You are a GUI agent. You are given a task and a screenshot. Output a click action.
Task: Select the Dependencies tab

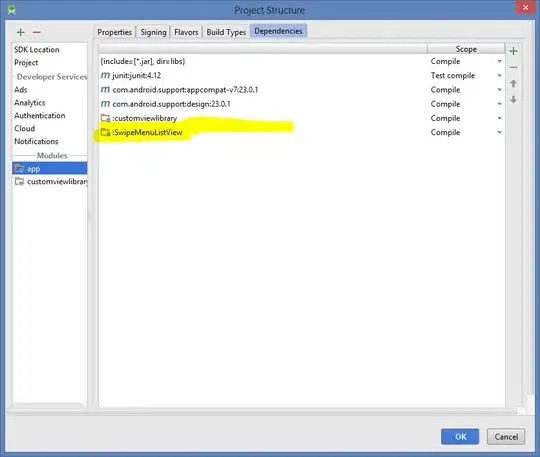tap(278, 31)
